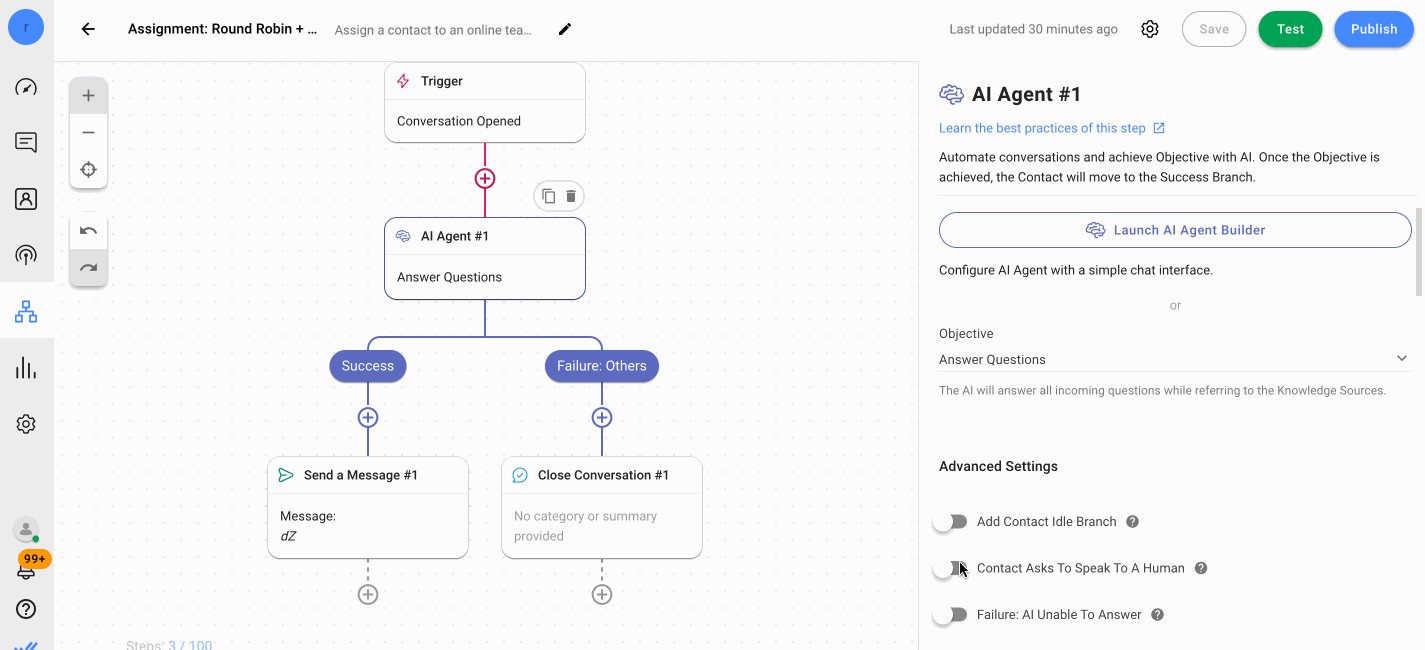Add step under Failure: Others branch
Screen dimensions: 1425x650
(601, 417)
